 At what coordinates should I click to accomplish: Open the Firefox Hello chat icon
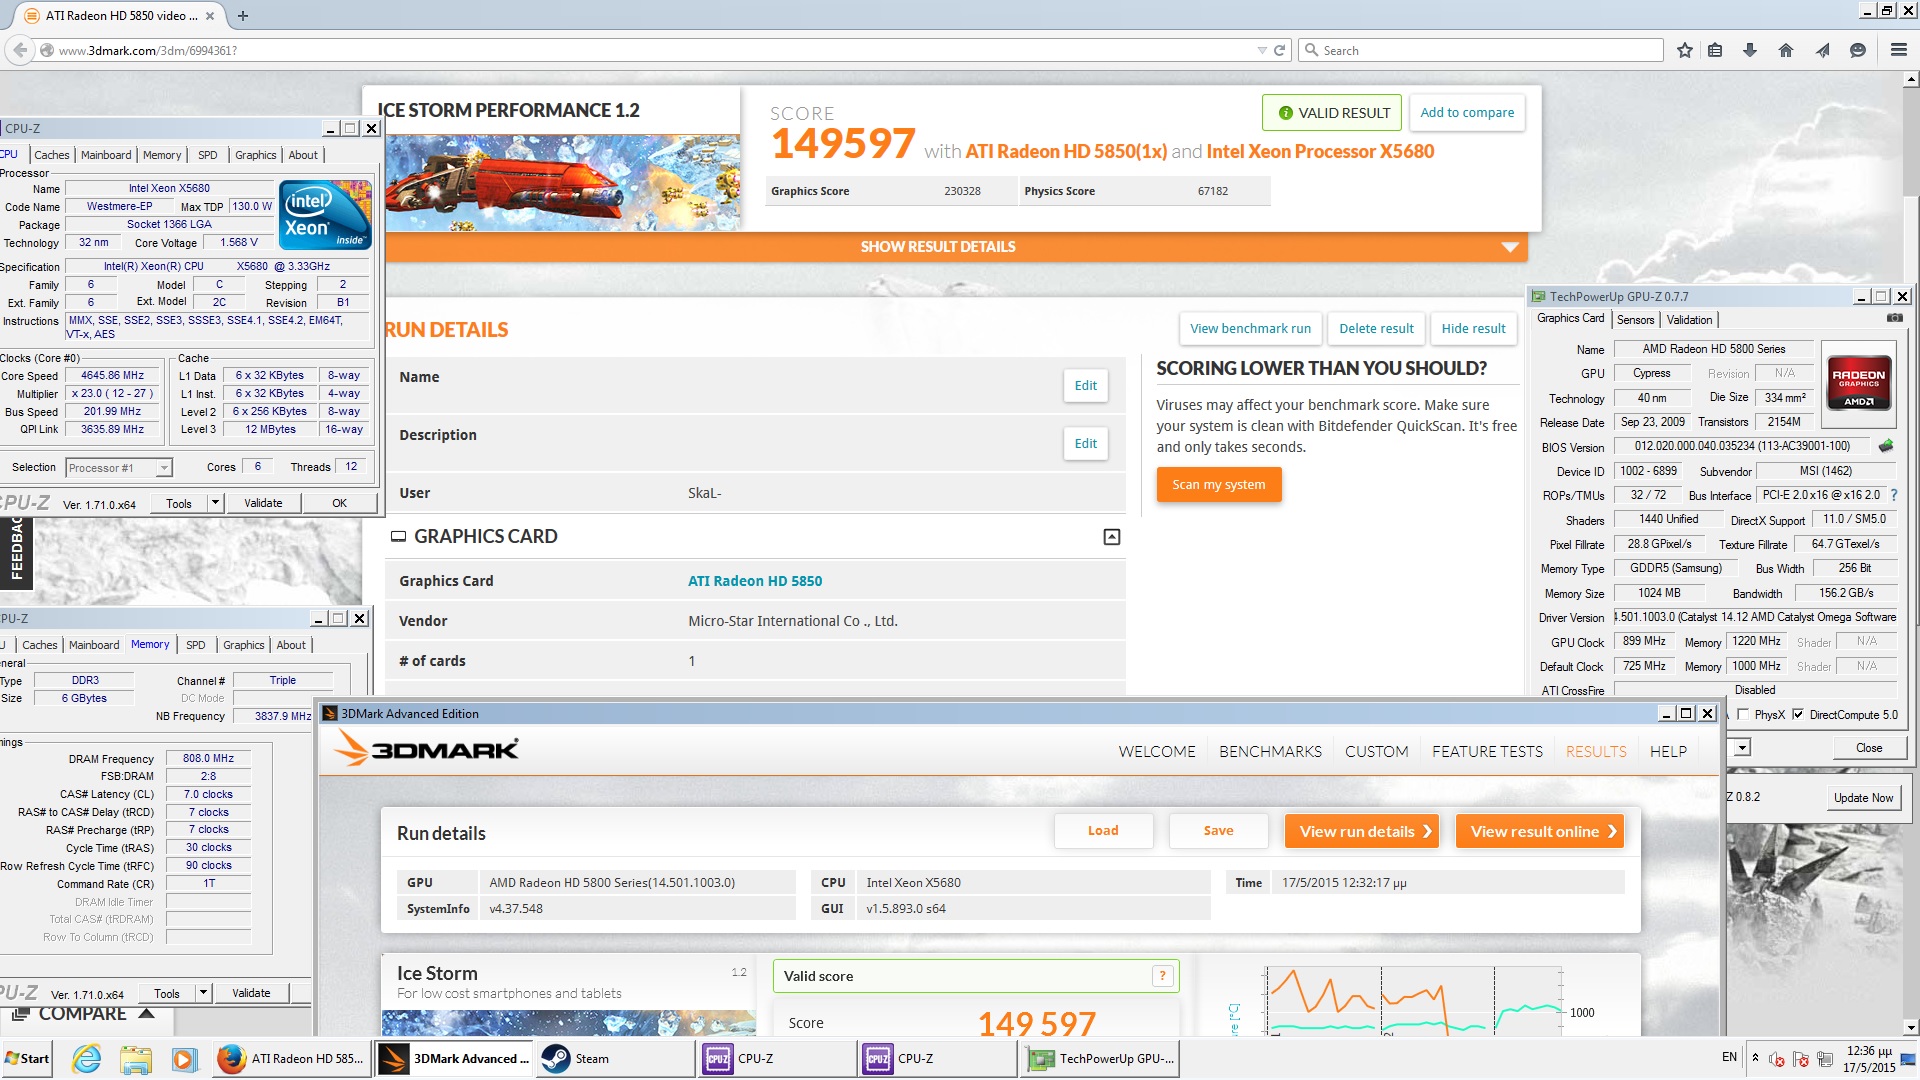click(1858, 50)
